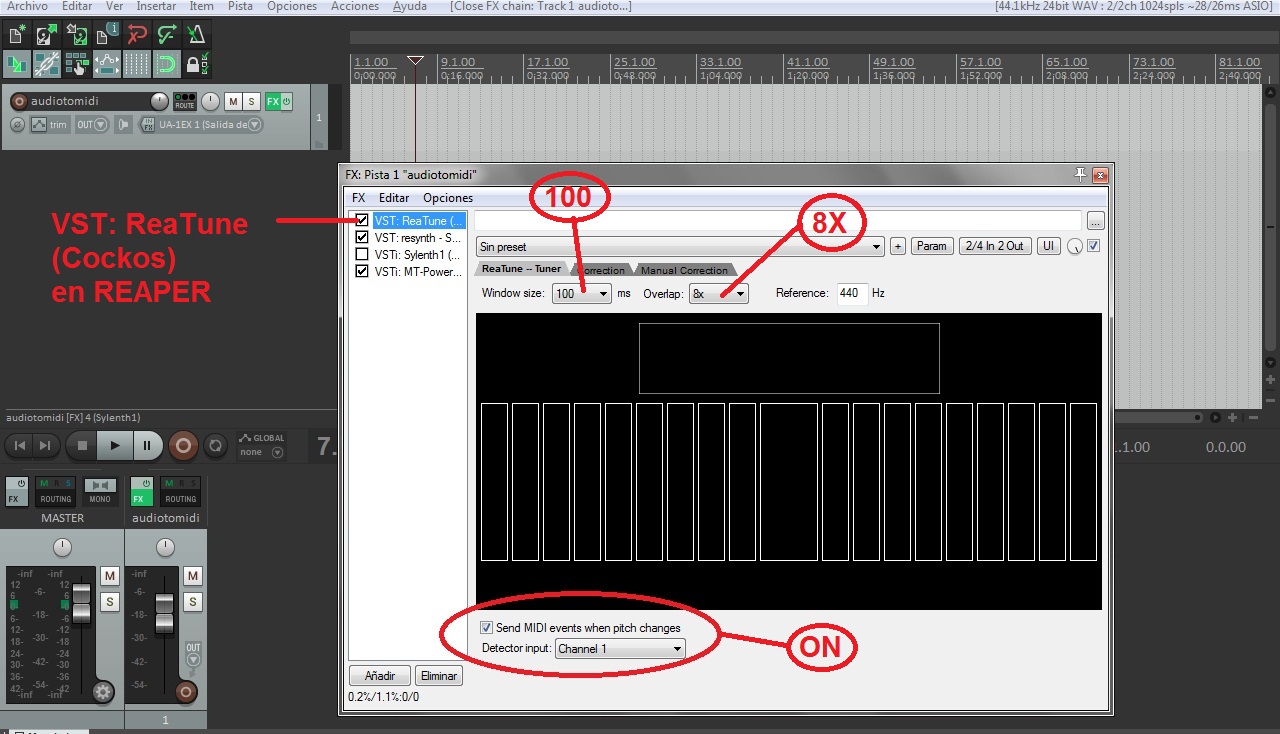This screenshot has height=734, width=1280.
Task: Open master settings gear icon in mixer
Action: click(101, 691)
